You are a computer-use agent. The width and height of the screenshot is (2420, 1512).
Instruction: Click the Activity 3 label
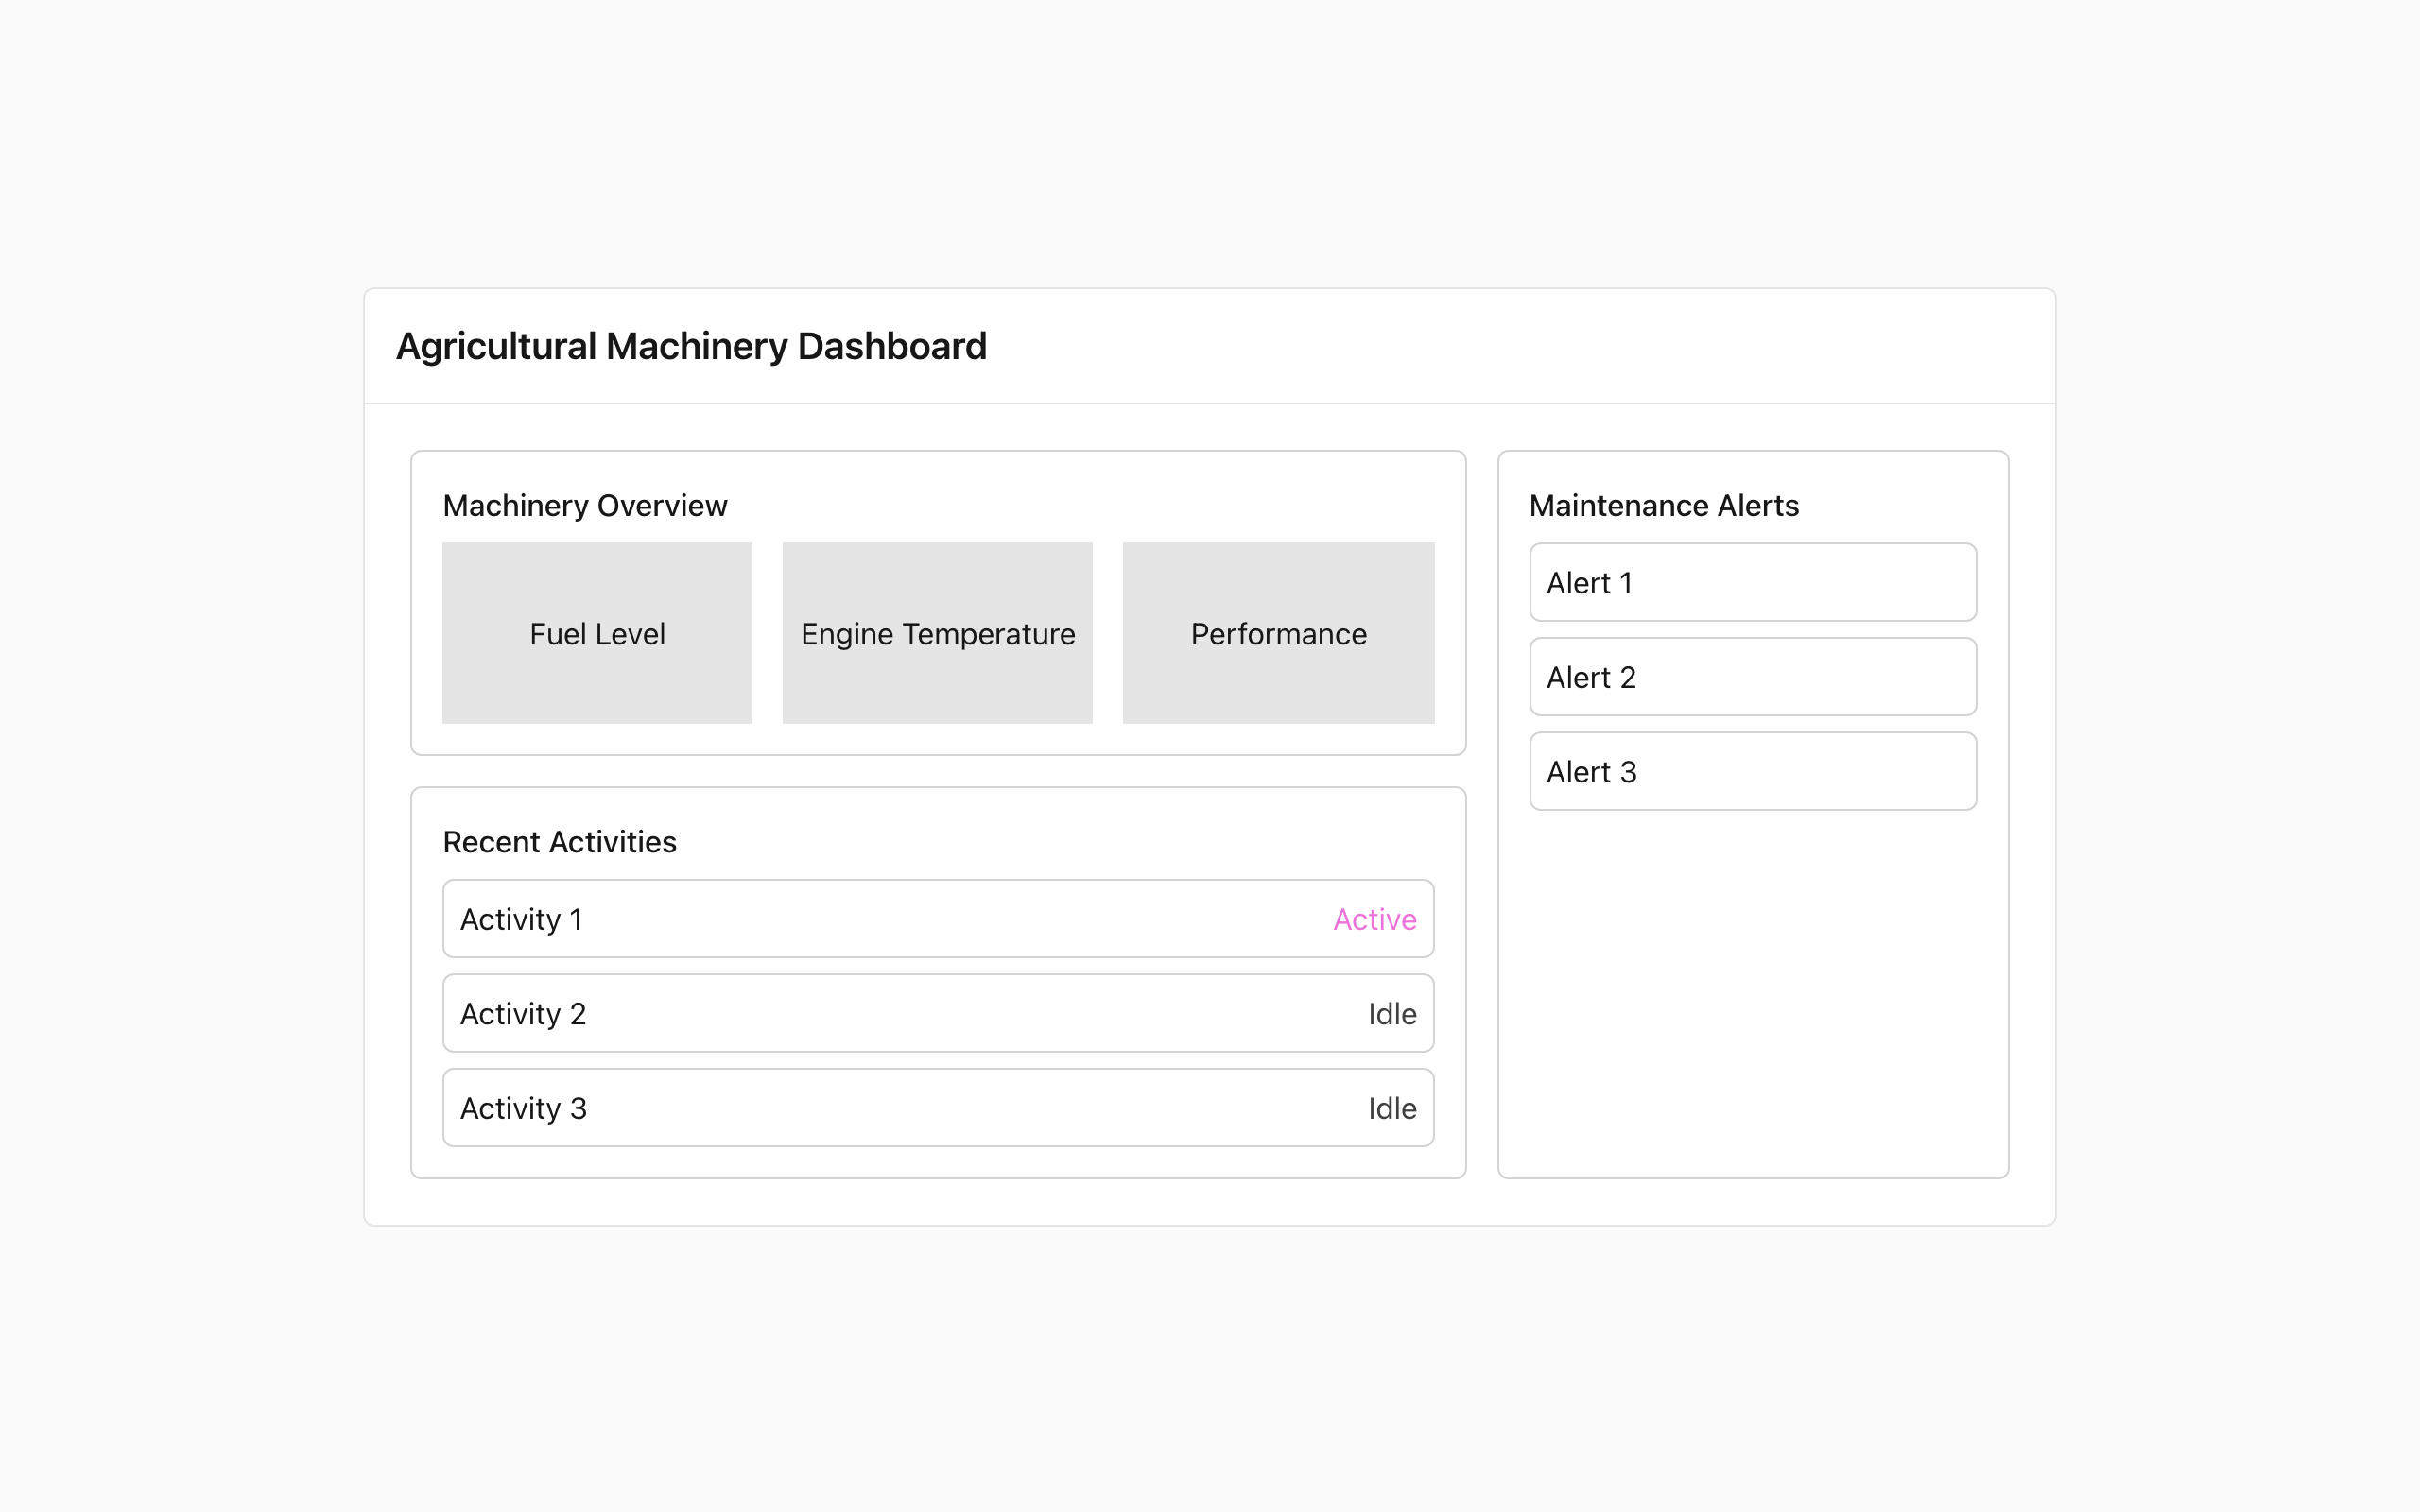point(523,1108)
